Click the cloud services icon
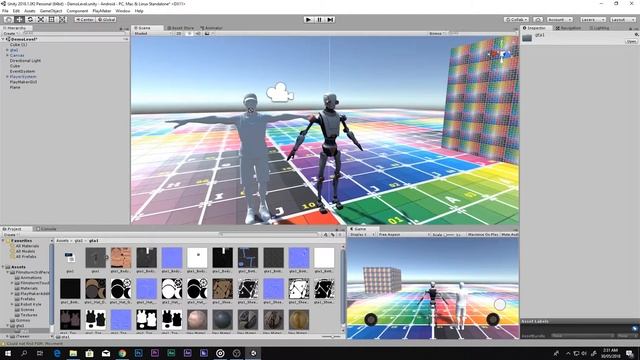Screen dimensions: 640x360 tap(538, 19)
